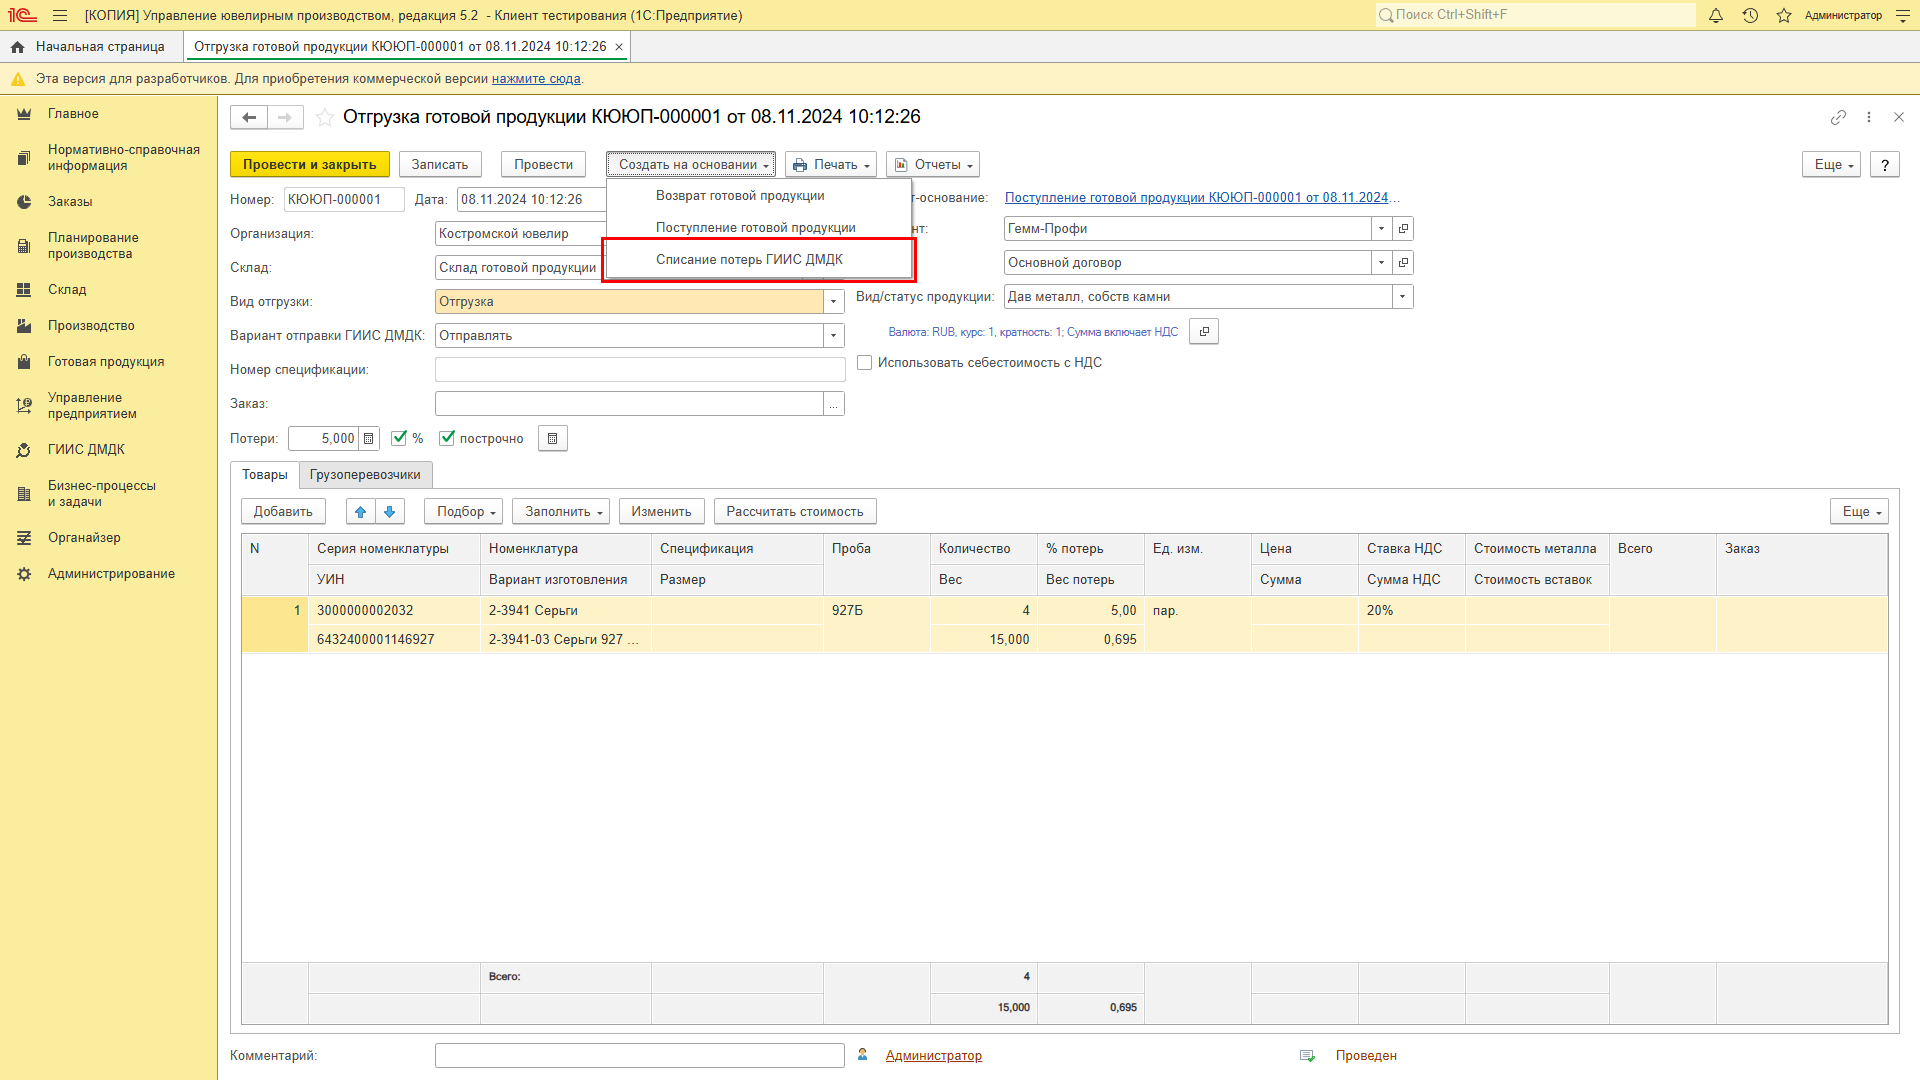Move row down with blue arrow

pyautogui.click(x=390, y=512)
